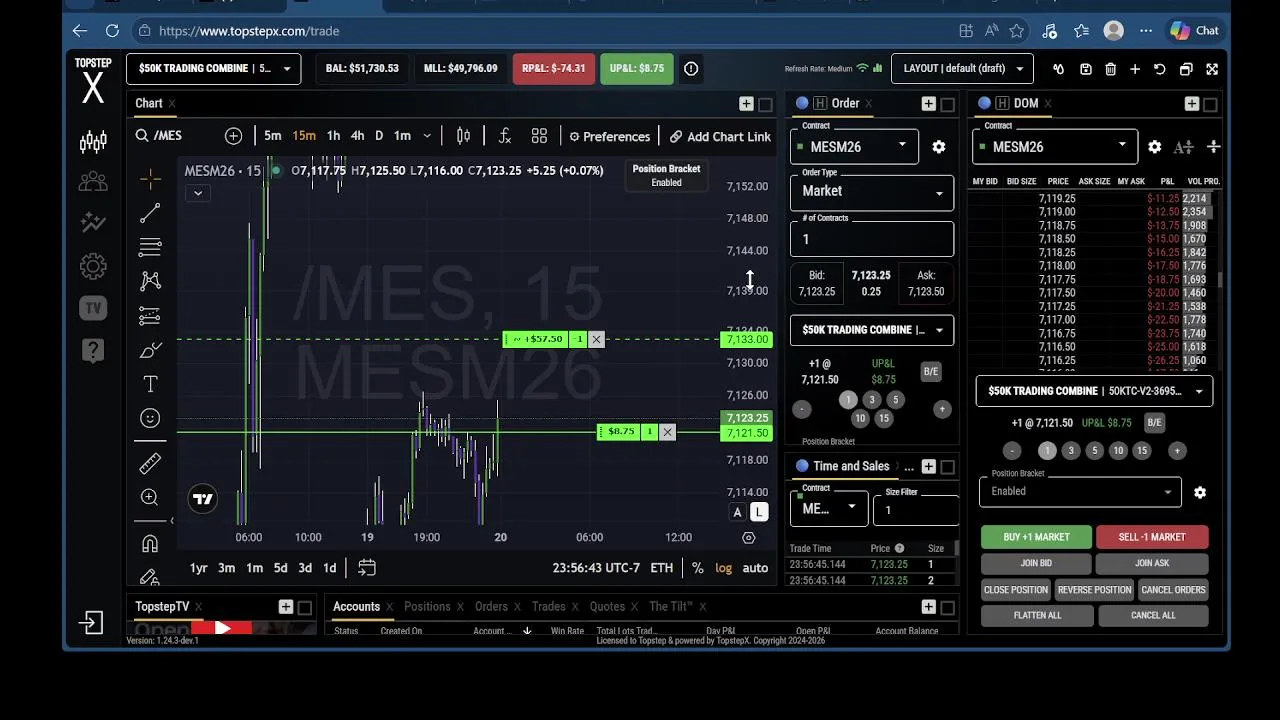Open the go-to-date calendar icon
The height and width of the screenshot is (720, 1280).
(x=367, y=568)
